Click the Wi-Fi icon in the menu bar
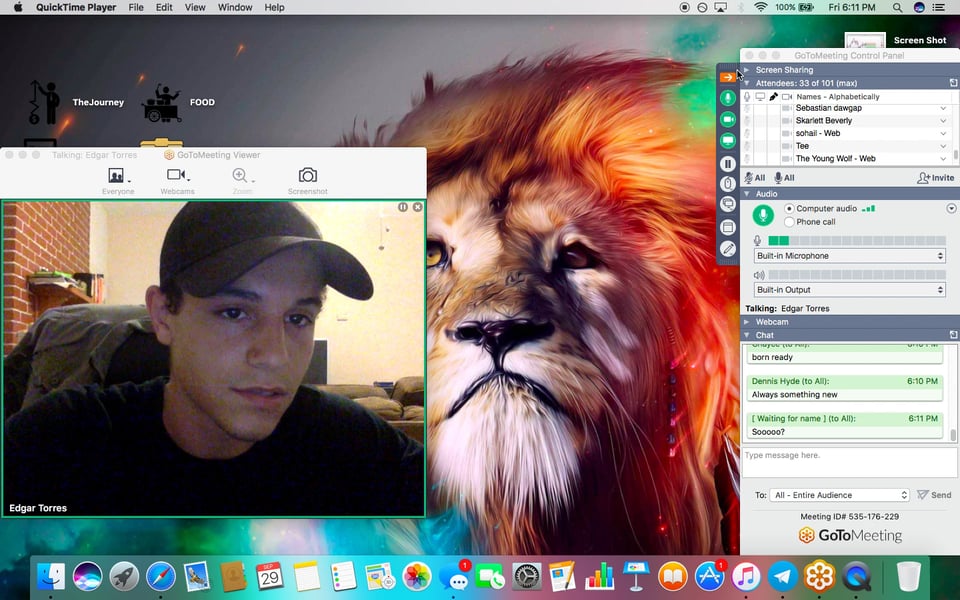960x600 pixels. coord(761,7)
